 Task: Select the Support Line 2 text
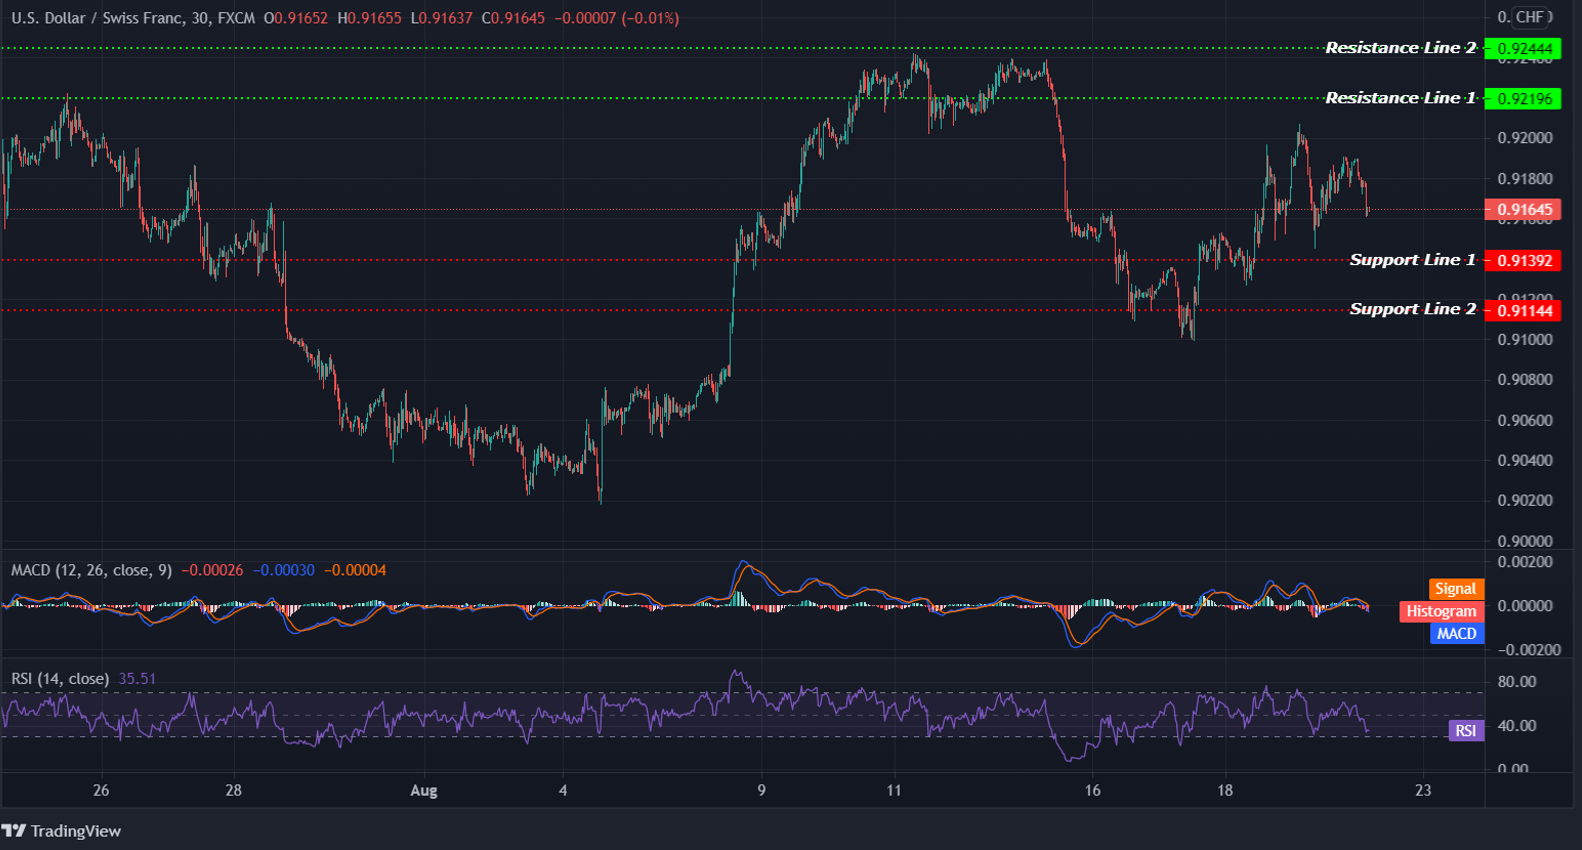(1412, 309)
